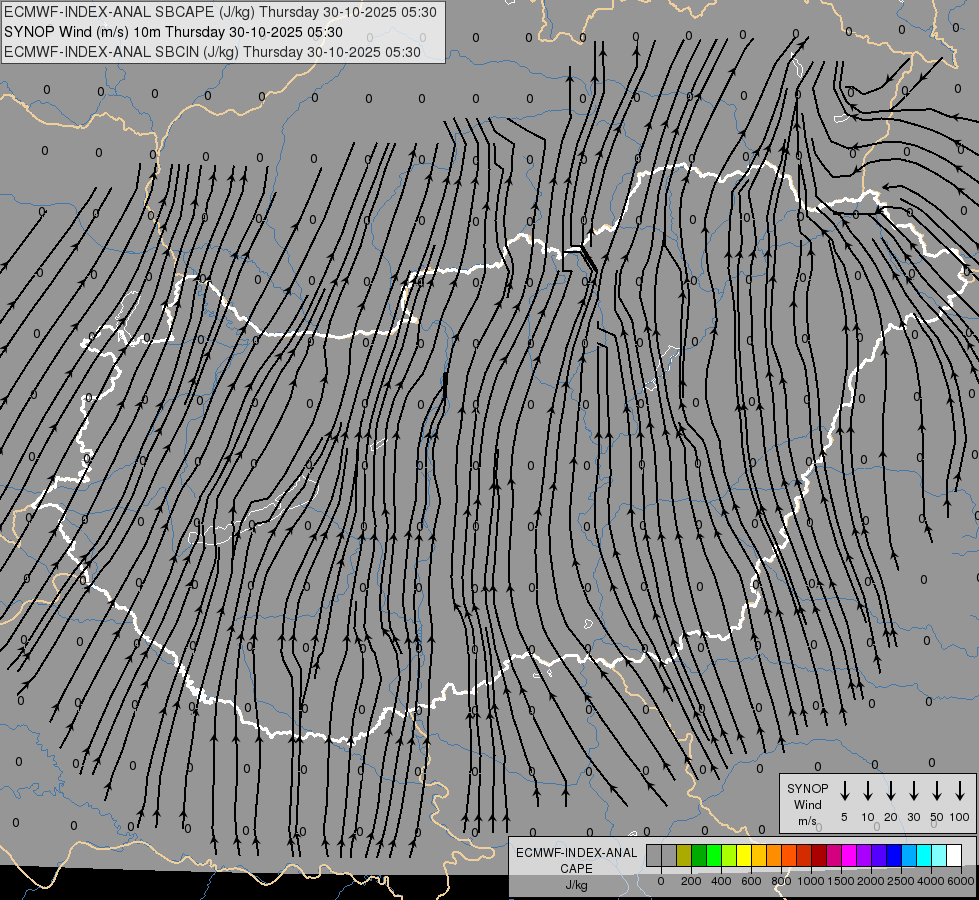The image size is (979, 900).
Task: Pick the brick red swatch left of 1000
Action: 804,855
